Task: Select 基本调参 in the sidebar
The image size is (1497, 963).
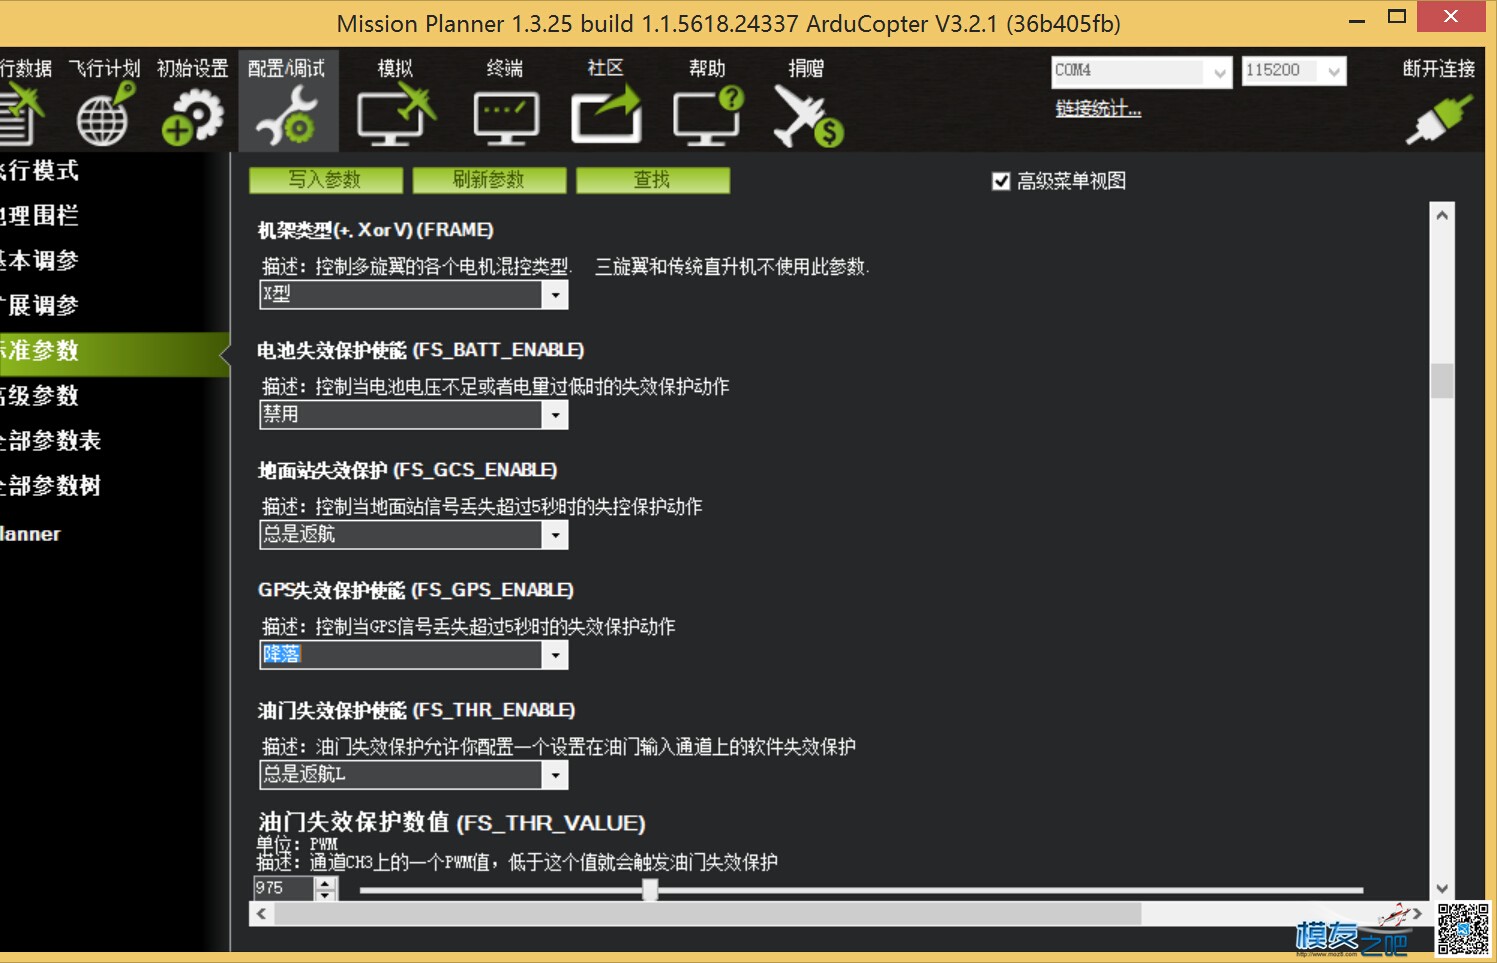Action: click(39, 260)
